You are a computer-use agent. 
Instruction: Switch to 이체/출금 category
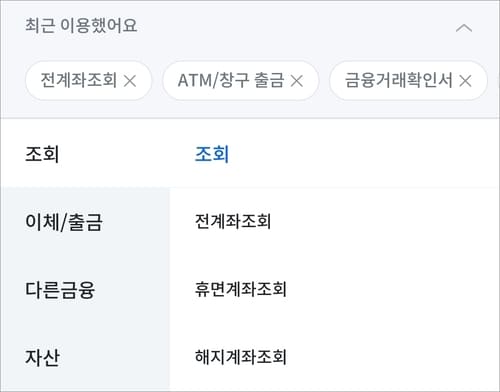pos(63,222)
